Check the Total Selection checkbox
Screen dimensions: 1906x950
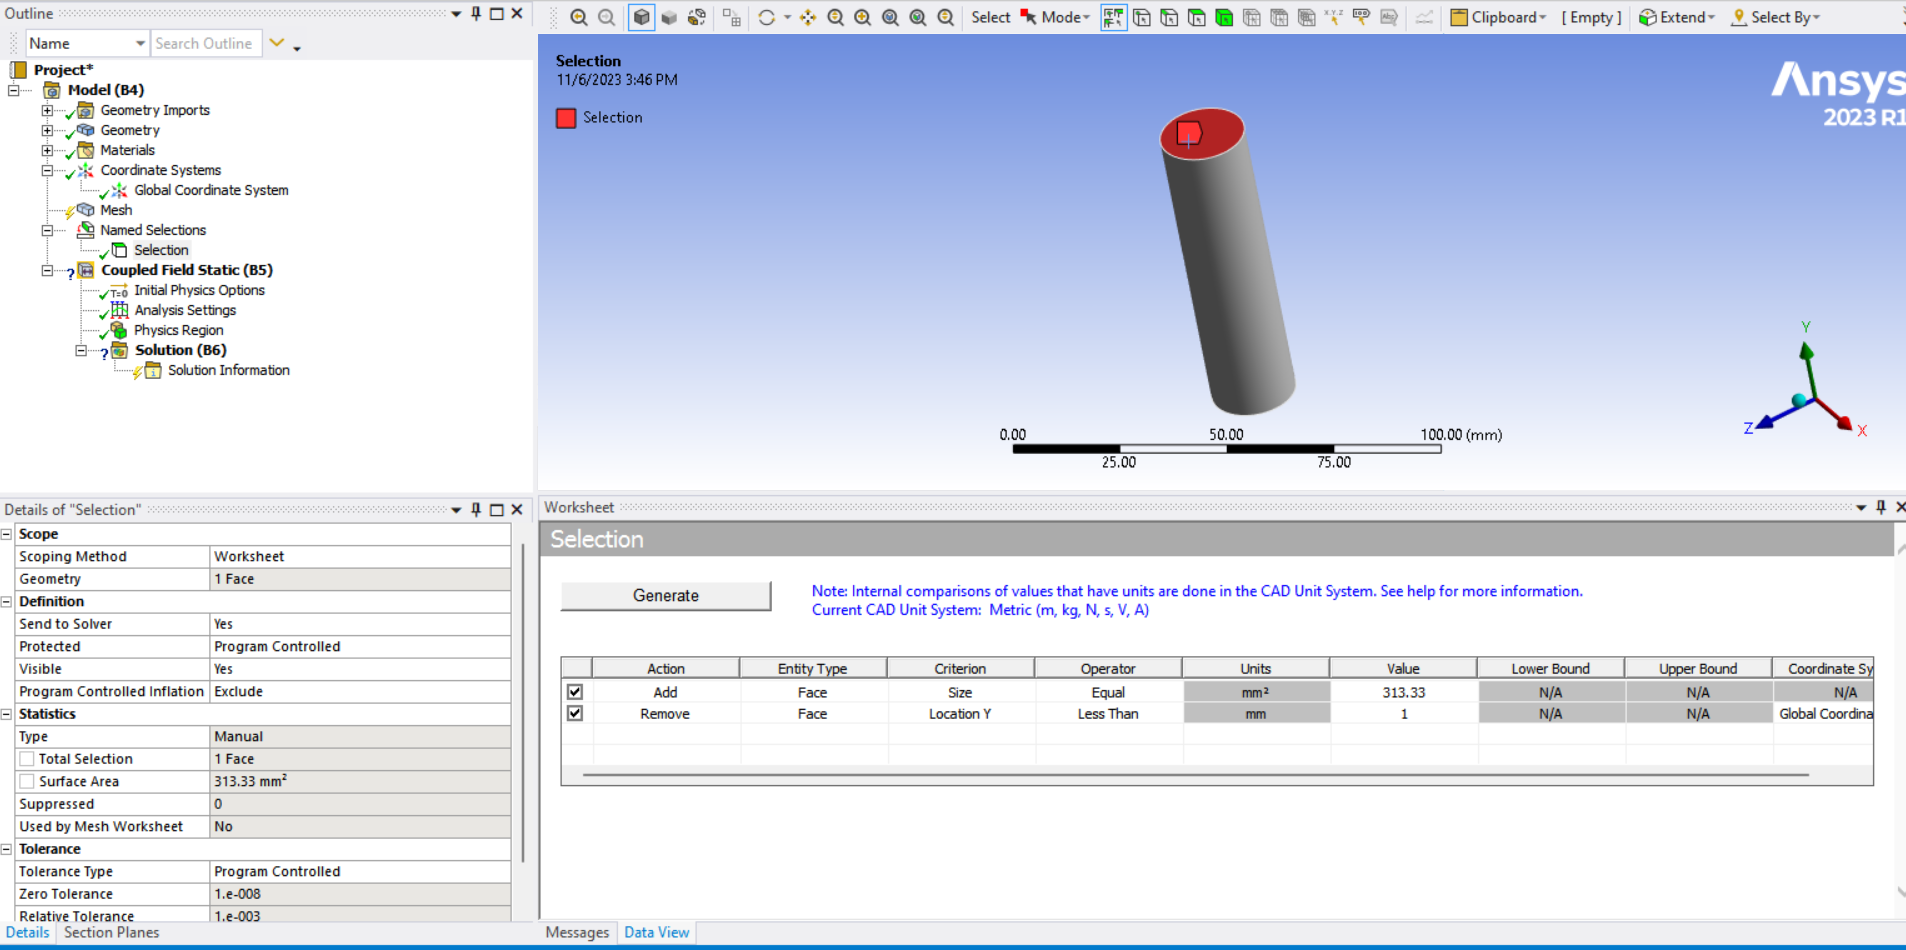(x=26, y=758)
